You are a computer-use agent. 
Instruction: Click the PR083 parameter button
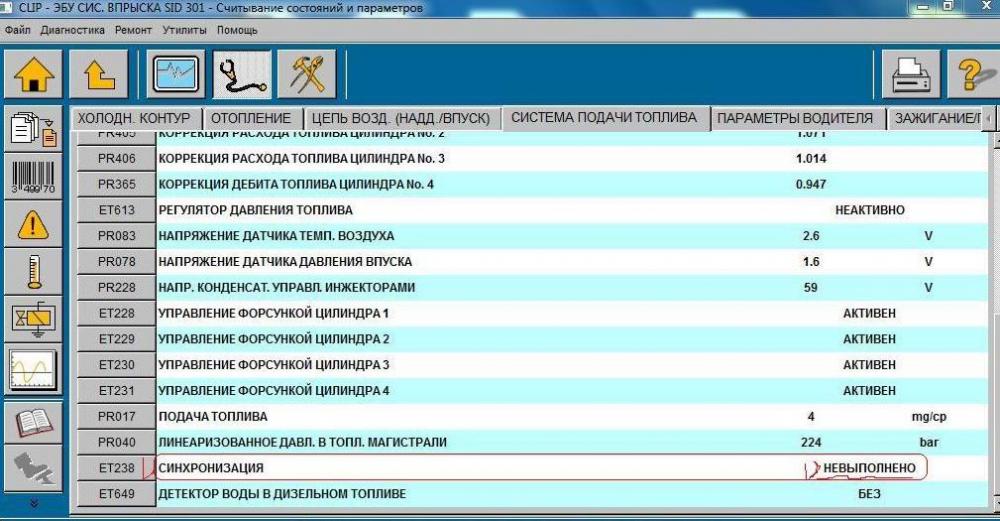[117, 236]
